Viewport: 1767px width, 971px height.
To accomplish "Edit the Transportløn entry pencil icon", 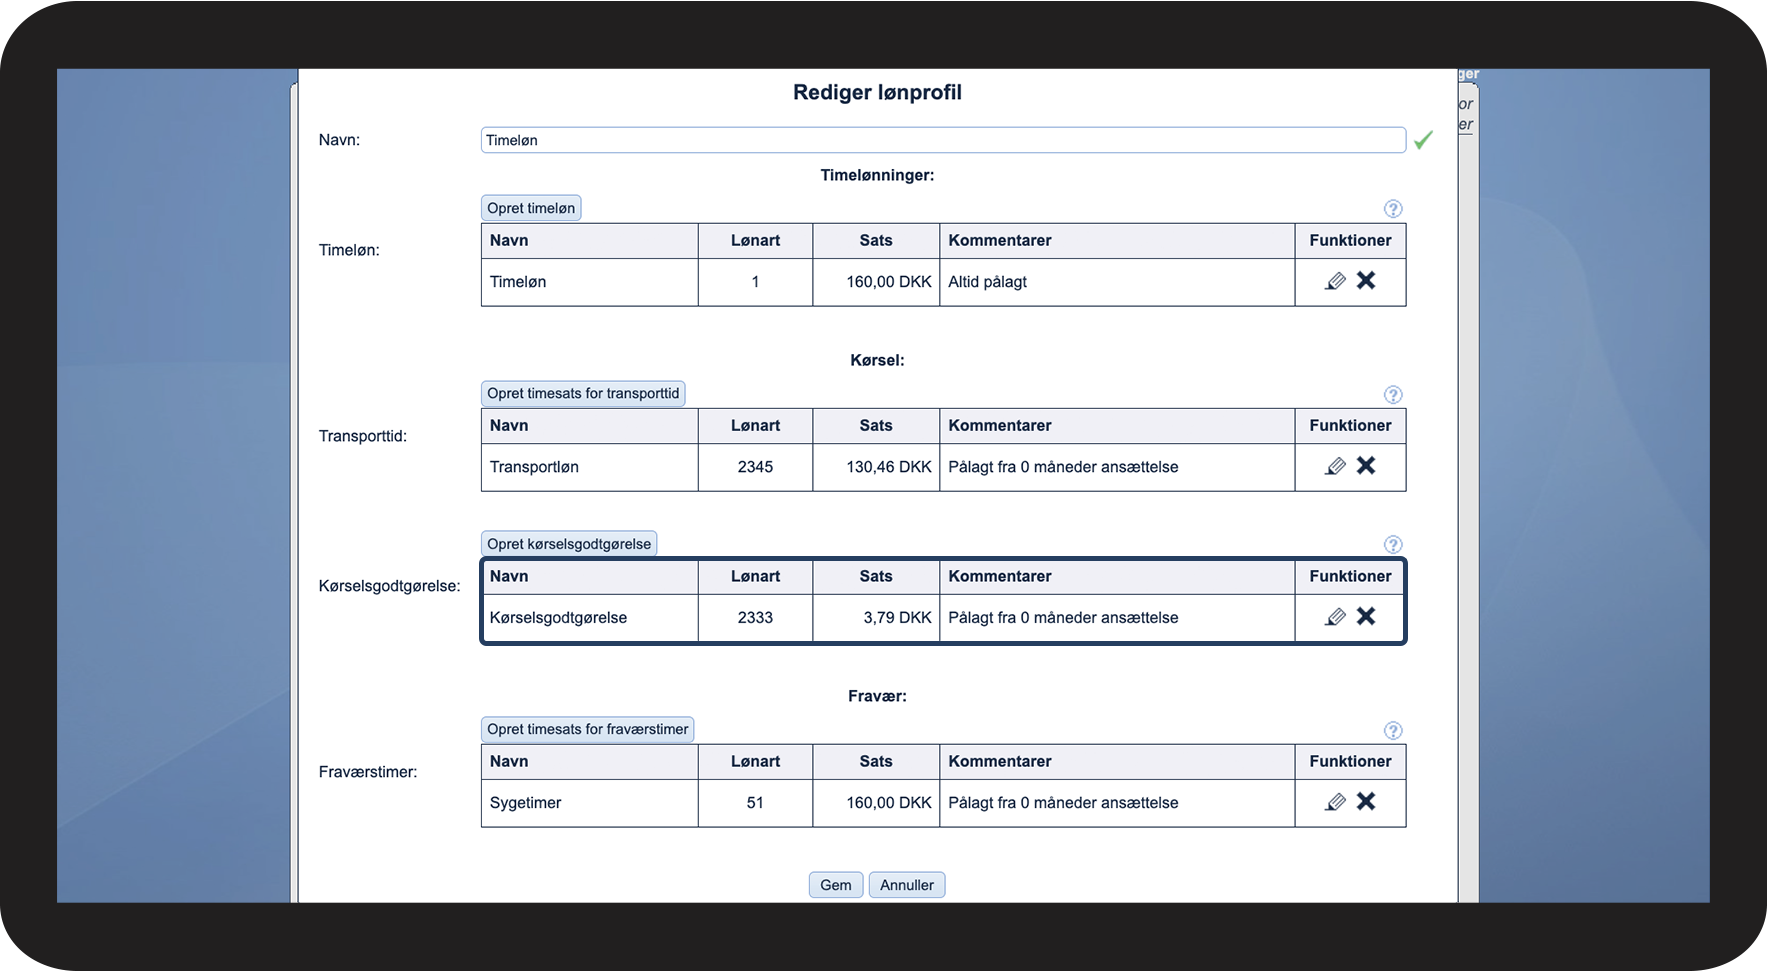I will click(x=1335, y=467).
